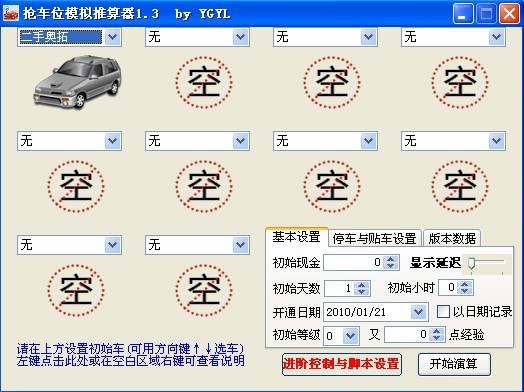Click the empty 空 icon in middle row, fourth slot
This screenshot has height=392, width=524.
[x=460, y=186]
